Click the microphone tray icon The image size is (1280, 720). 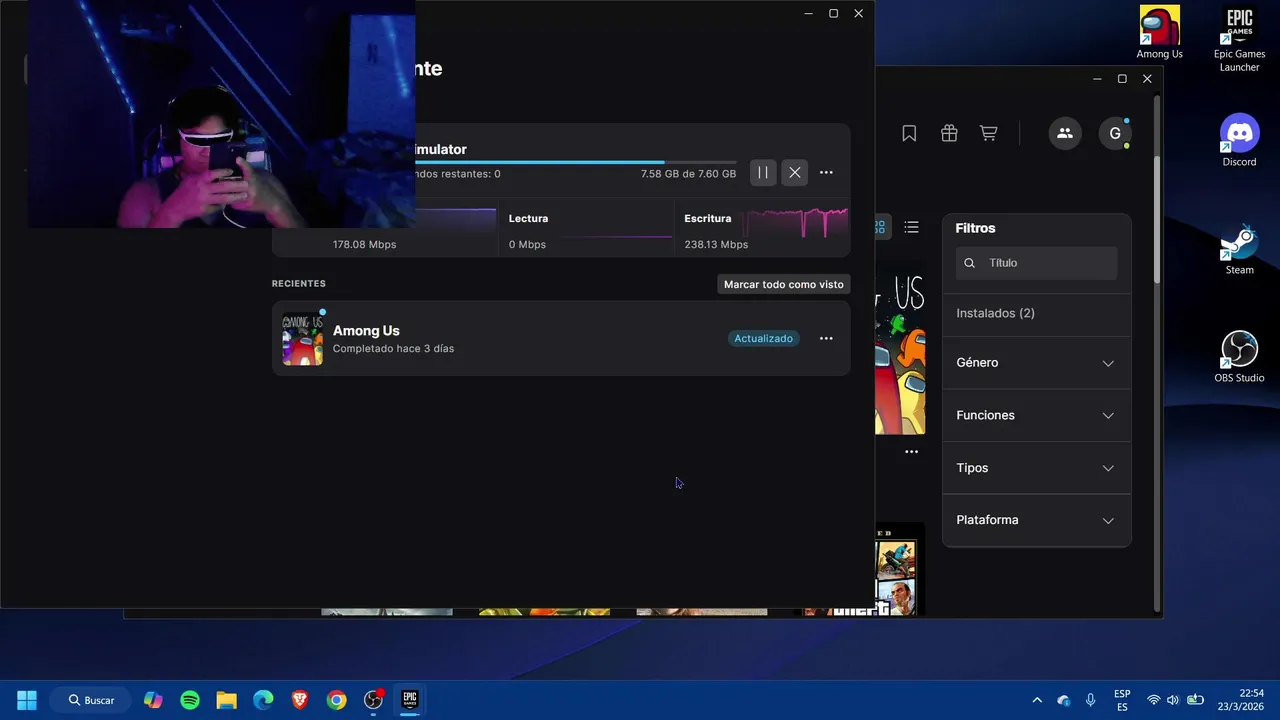point(1091,700)
